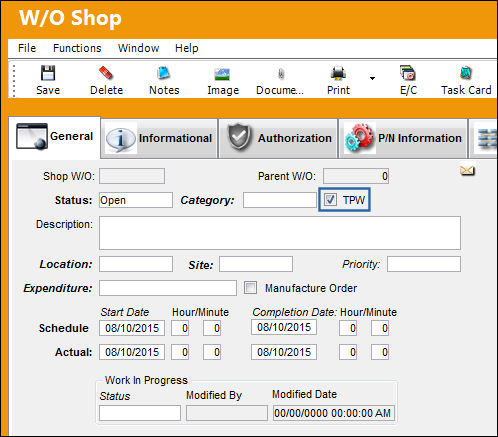
Task: Switch to the Authorization tab
Action: click(x=279, y=138)
